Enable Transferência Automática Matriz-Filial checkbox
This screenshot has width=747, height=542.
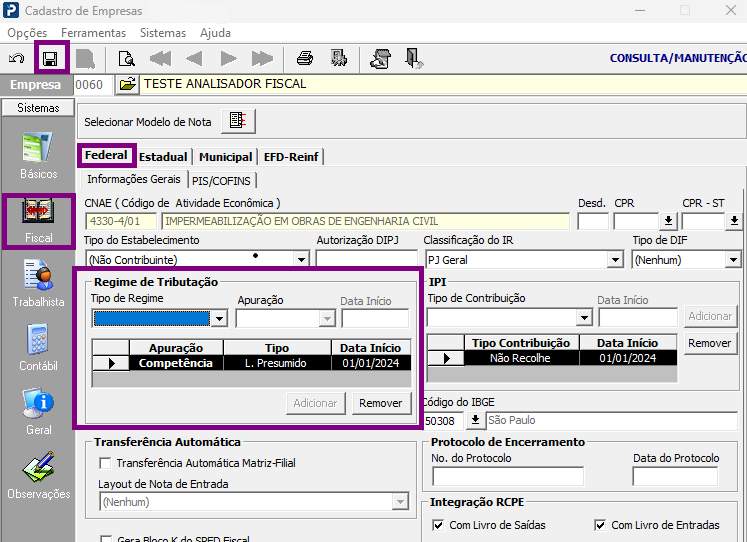pos(105,463)
